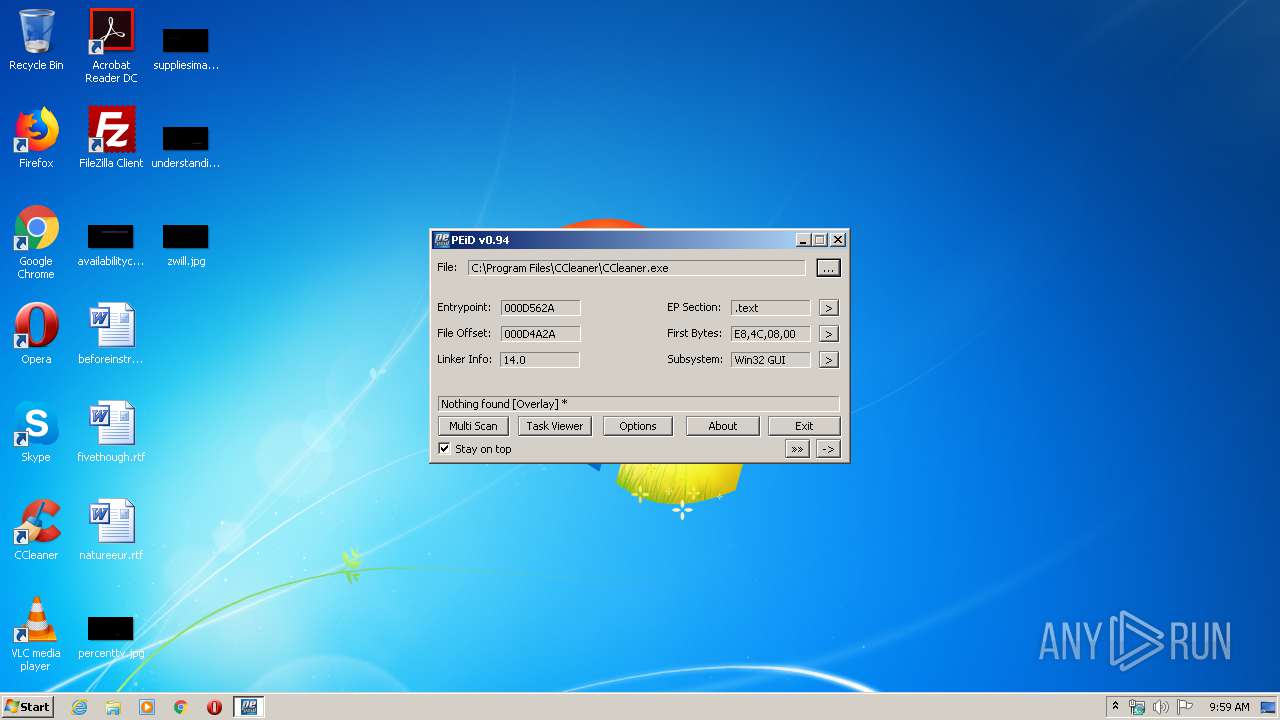This screenshot has height=720, width=1280.
Task: Click the PEiD taskbar button
Action: coord(249,707)
